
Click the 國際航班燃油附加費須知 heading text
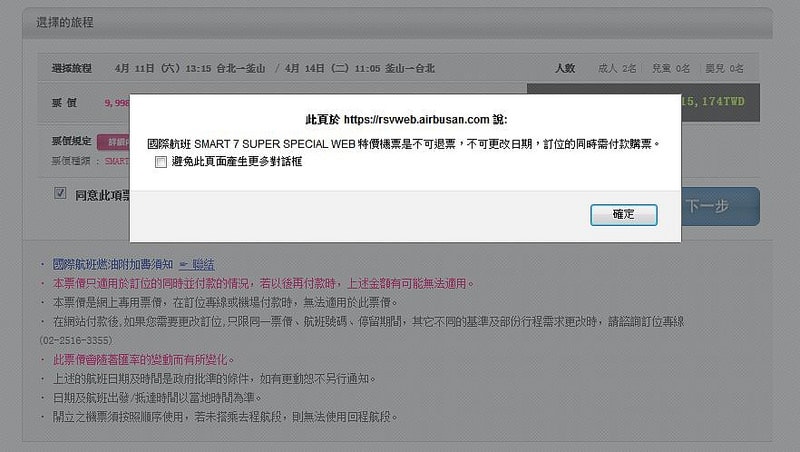pyautogui.click(x=113, y=264)
